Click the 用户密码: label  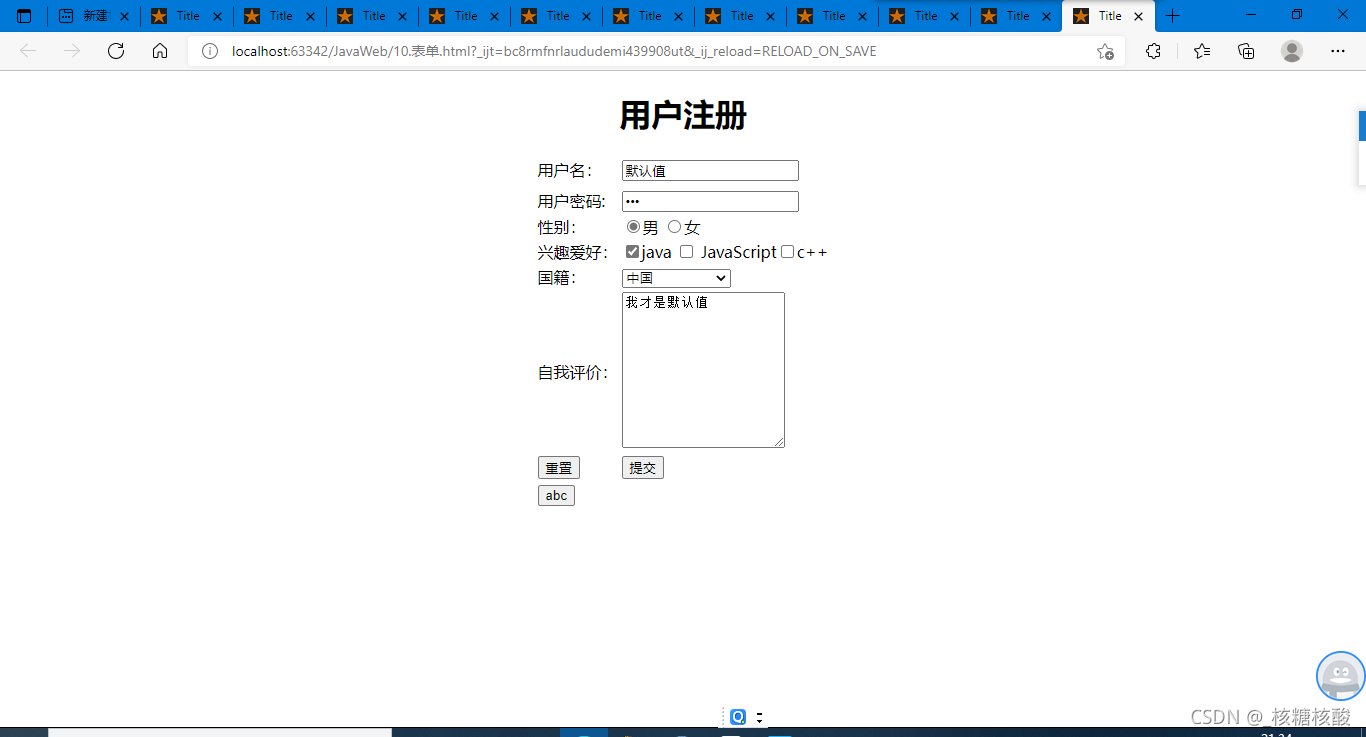pos(572,202)
